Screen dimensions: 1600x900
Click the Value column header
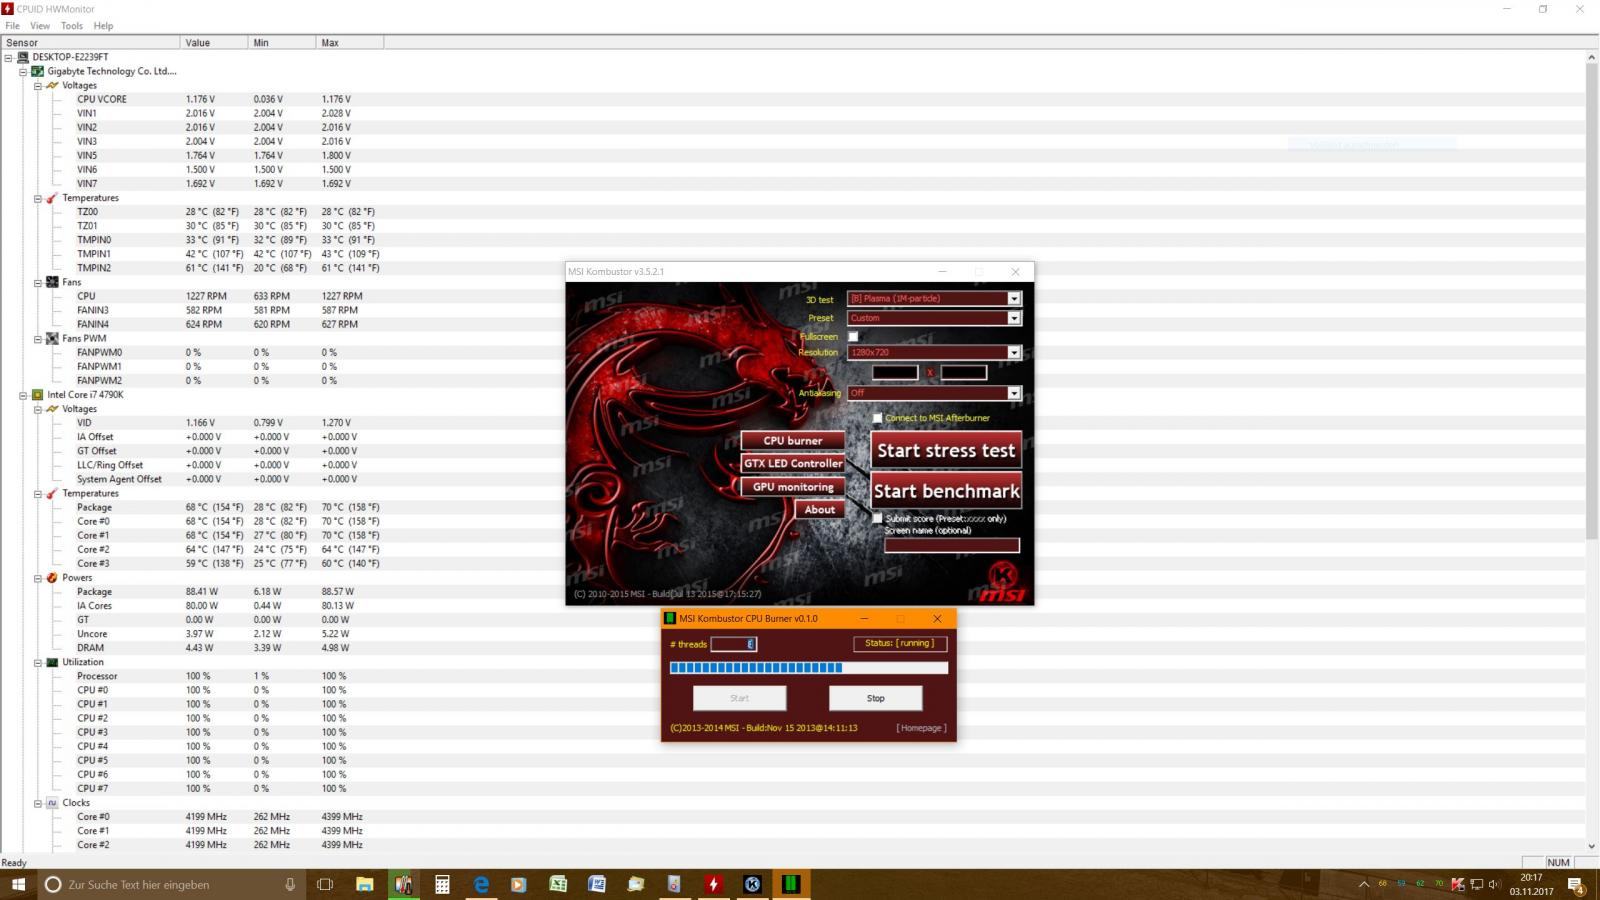click(x=214, y=43)
